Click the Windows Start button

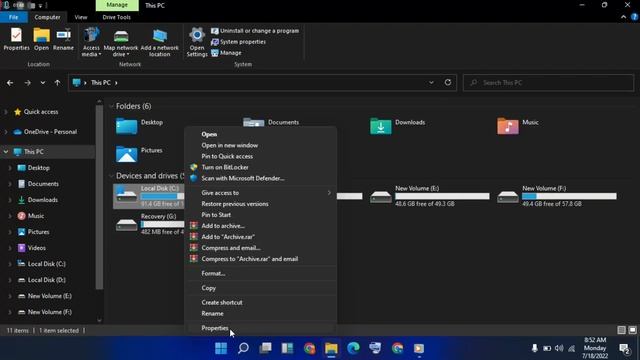point(221,348)
